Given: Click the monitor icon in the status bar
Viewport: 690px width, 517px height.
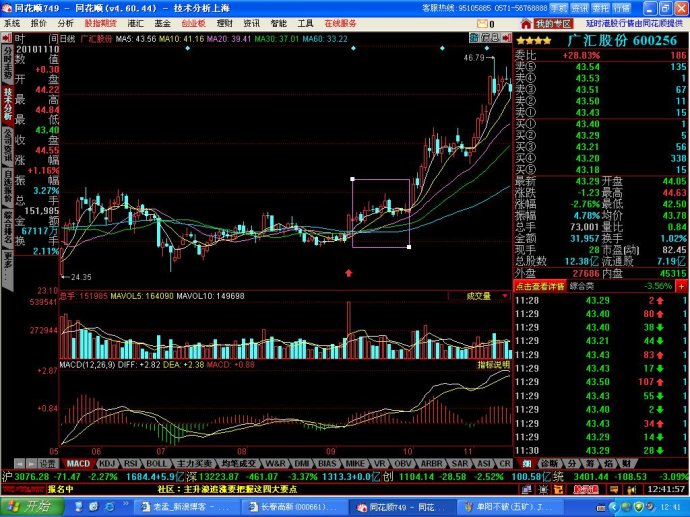Looking at the screenshot, I should click(x=526, y=489).
